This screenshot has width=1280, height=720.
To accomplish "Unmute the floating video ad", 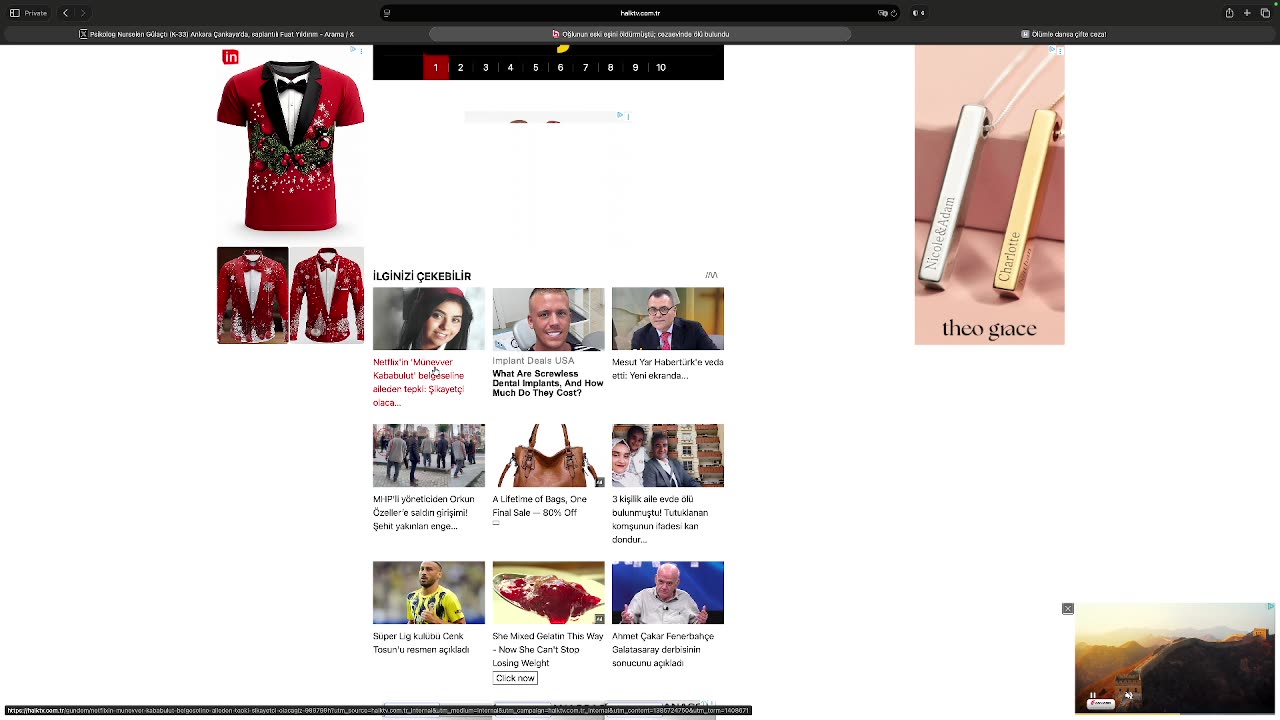I will (x=1129, y=695).
